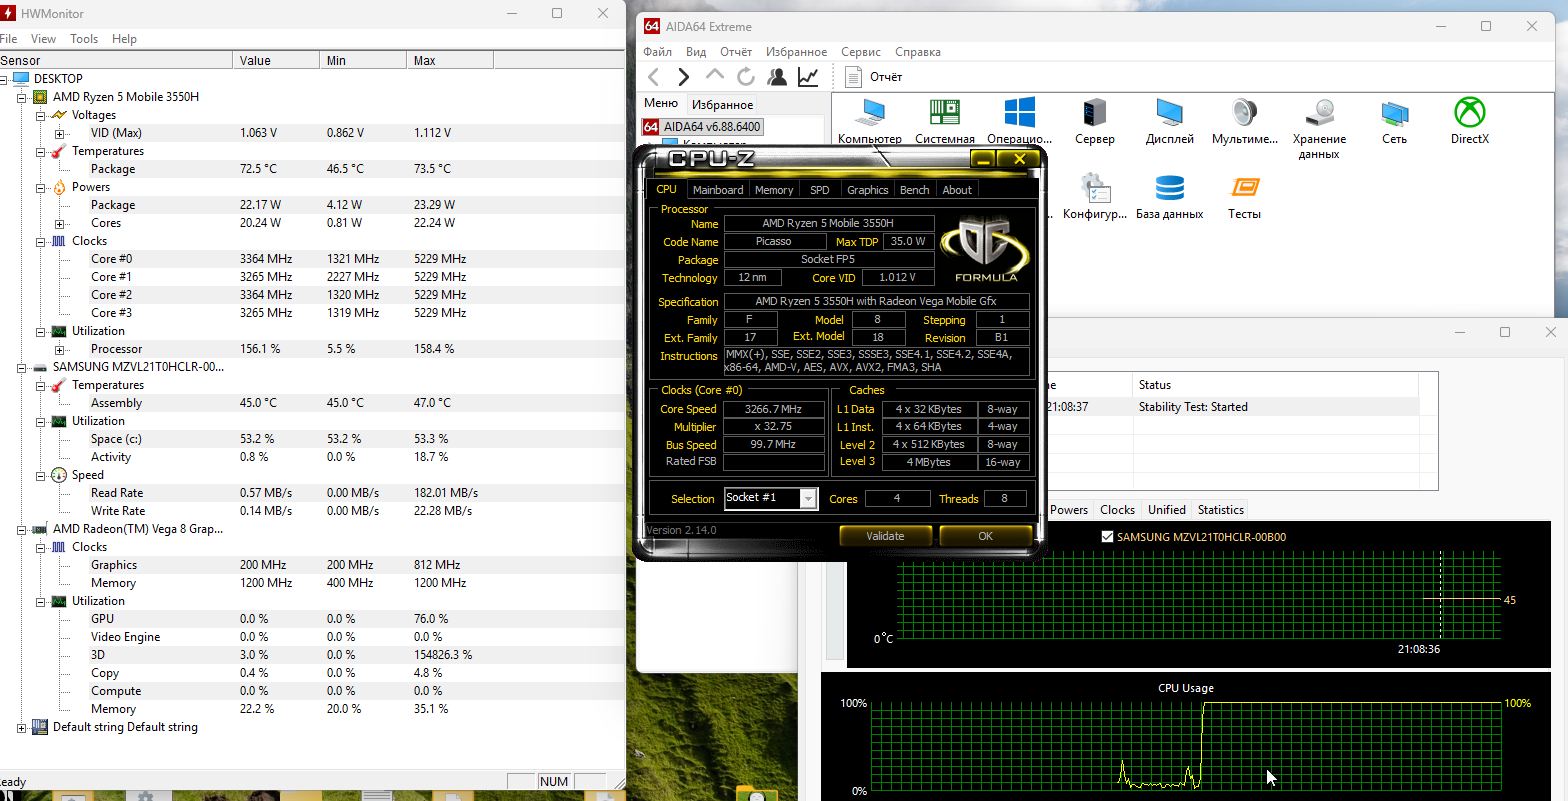Open the Системная motherboard category icon
This screenshot has height=801, width=1568.
[x=945, y=121]
